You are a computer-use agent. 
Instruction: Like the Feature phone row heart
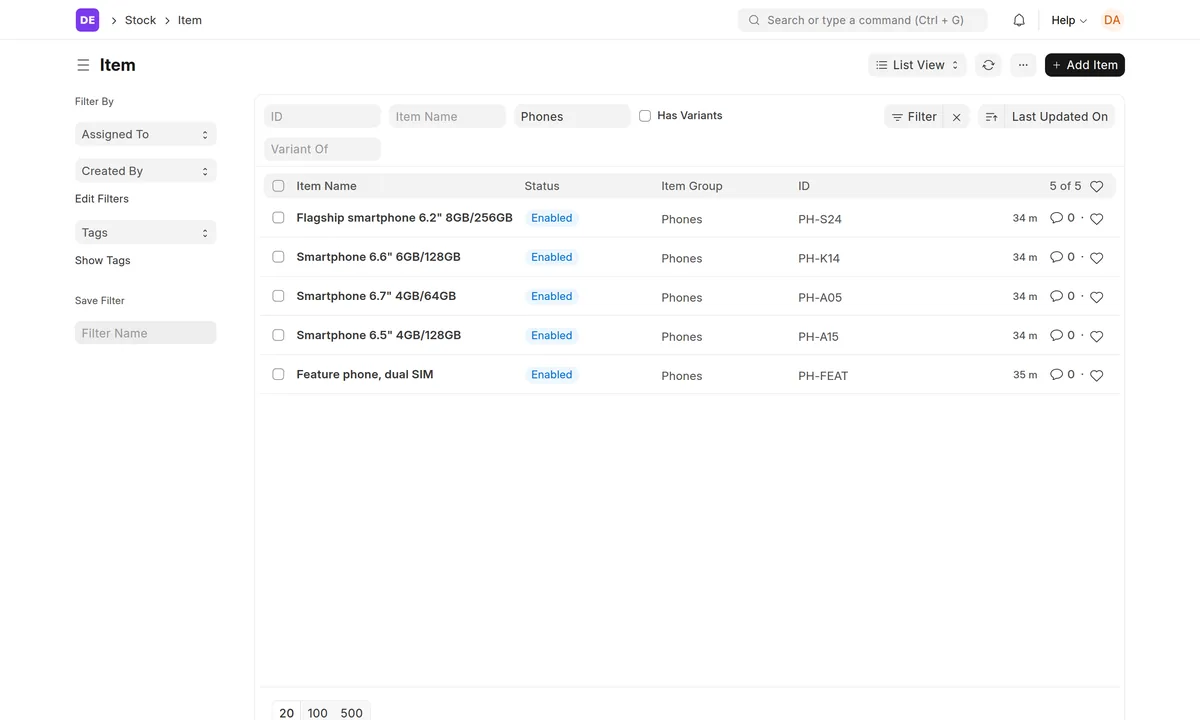[1096, 375]
